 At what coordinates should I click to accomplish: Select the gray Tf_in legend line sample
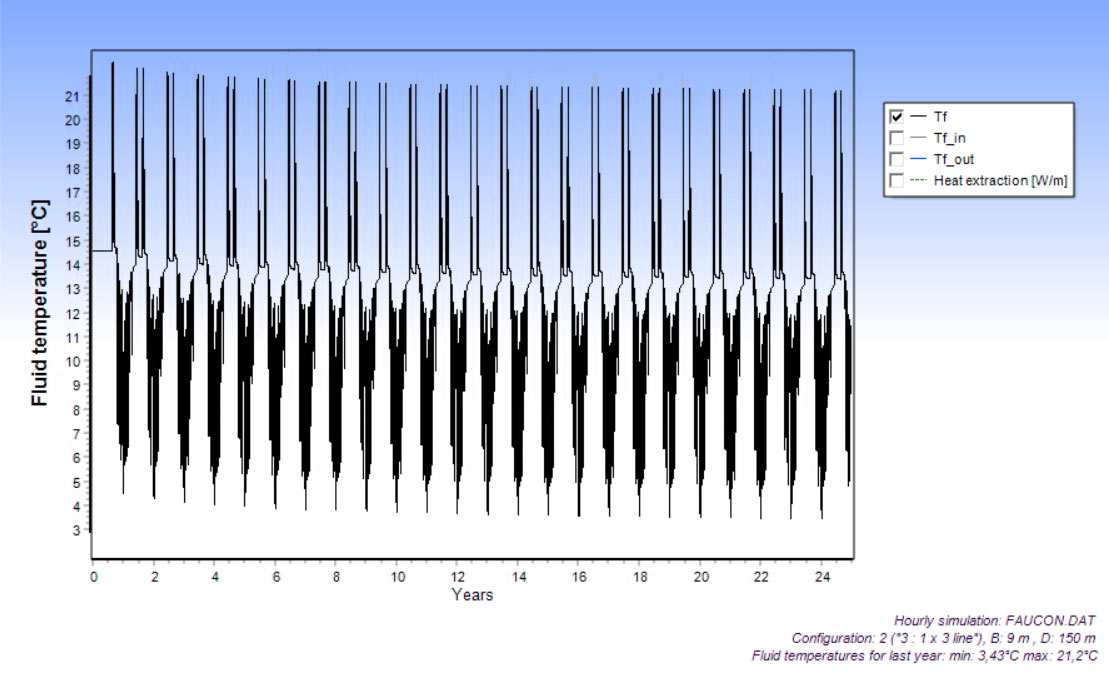[x=918, y=138]
